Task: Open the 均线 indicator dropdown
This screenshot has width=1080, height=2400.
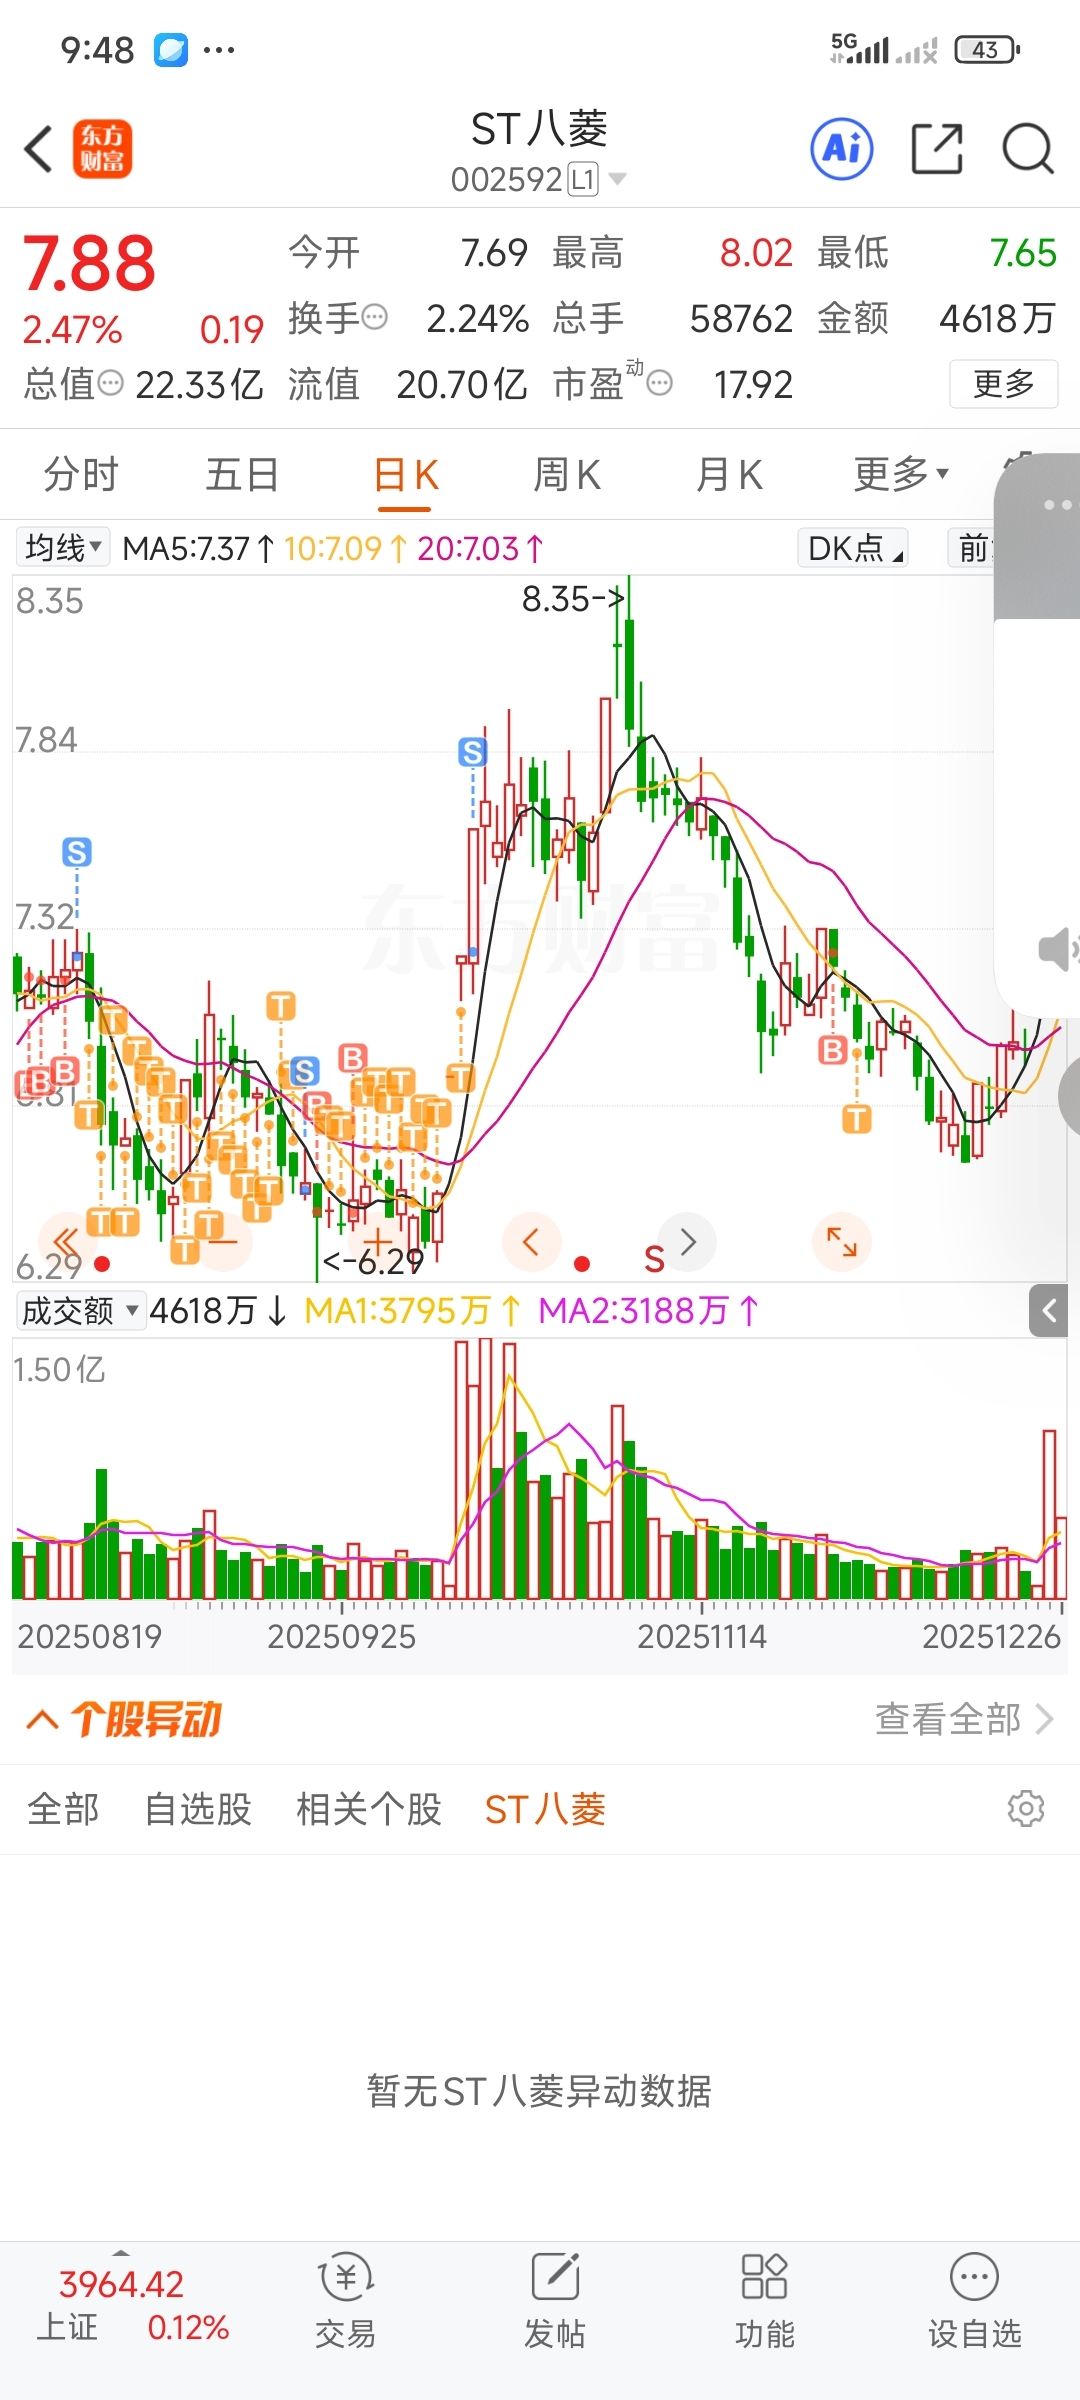Action: [x=64, y=547]
